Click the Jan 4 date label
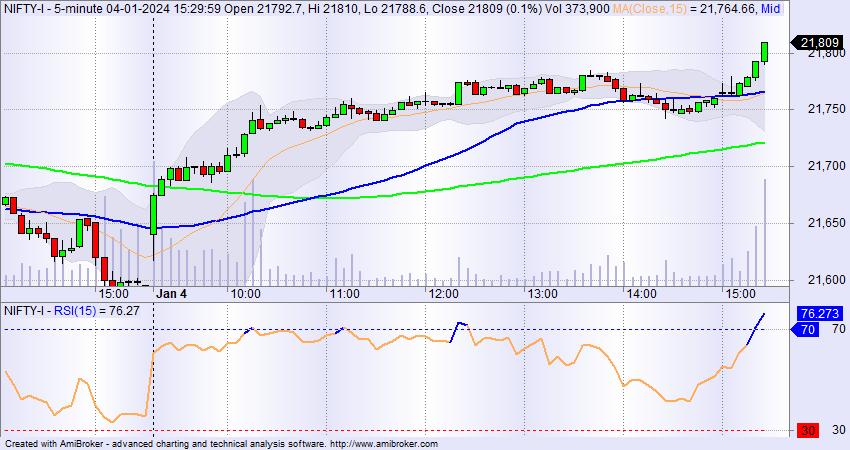 (171, 294)
